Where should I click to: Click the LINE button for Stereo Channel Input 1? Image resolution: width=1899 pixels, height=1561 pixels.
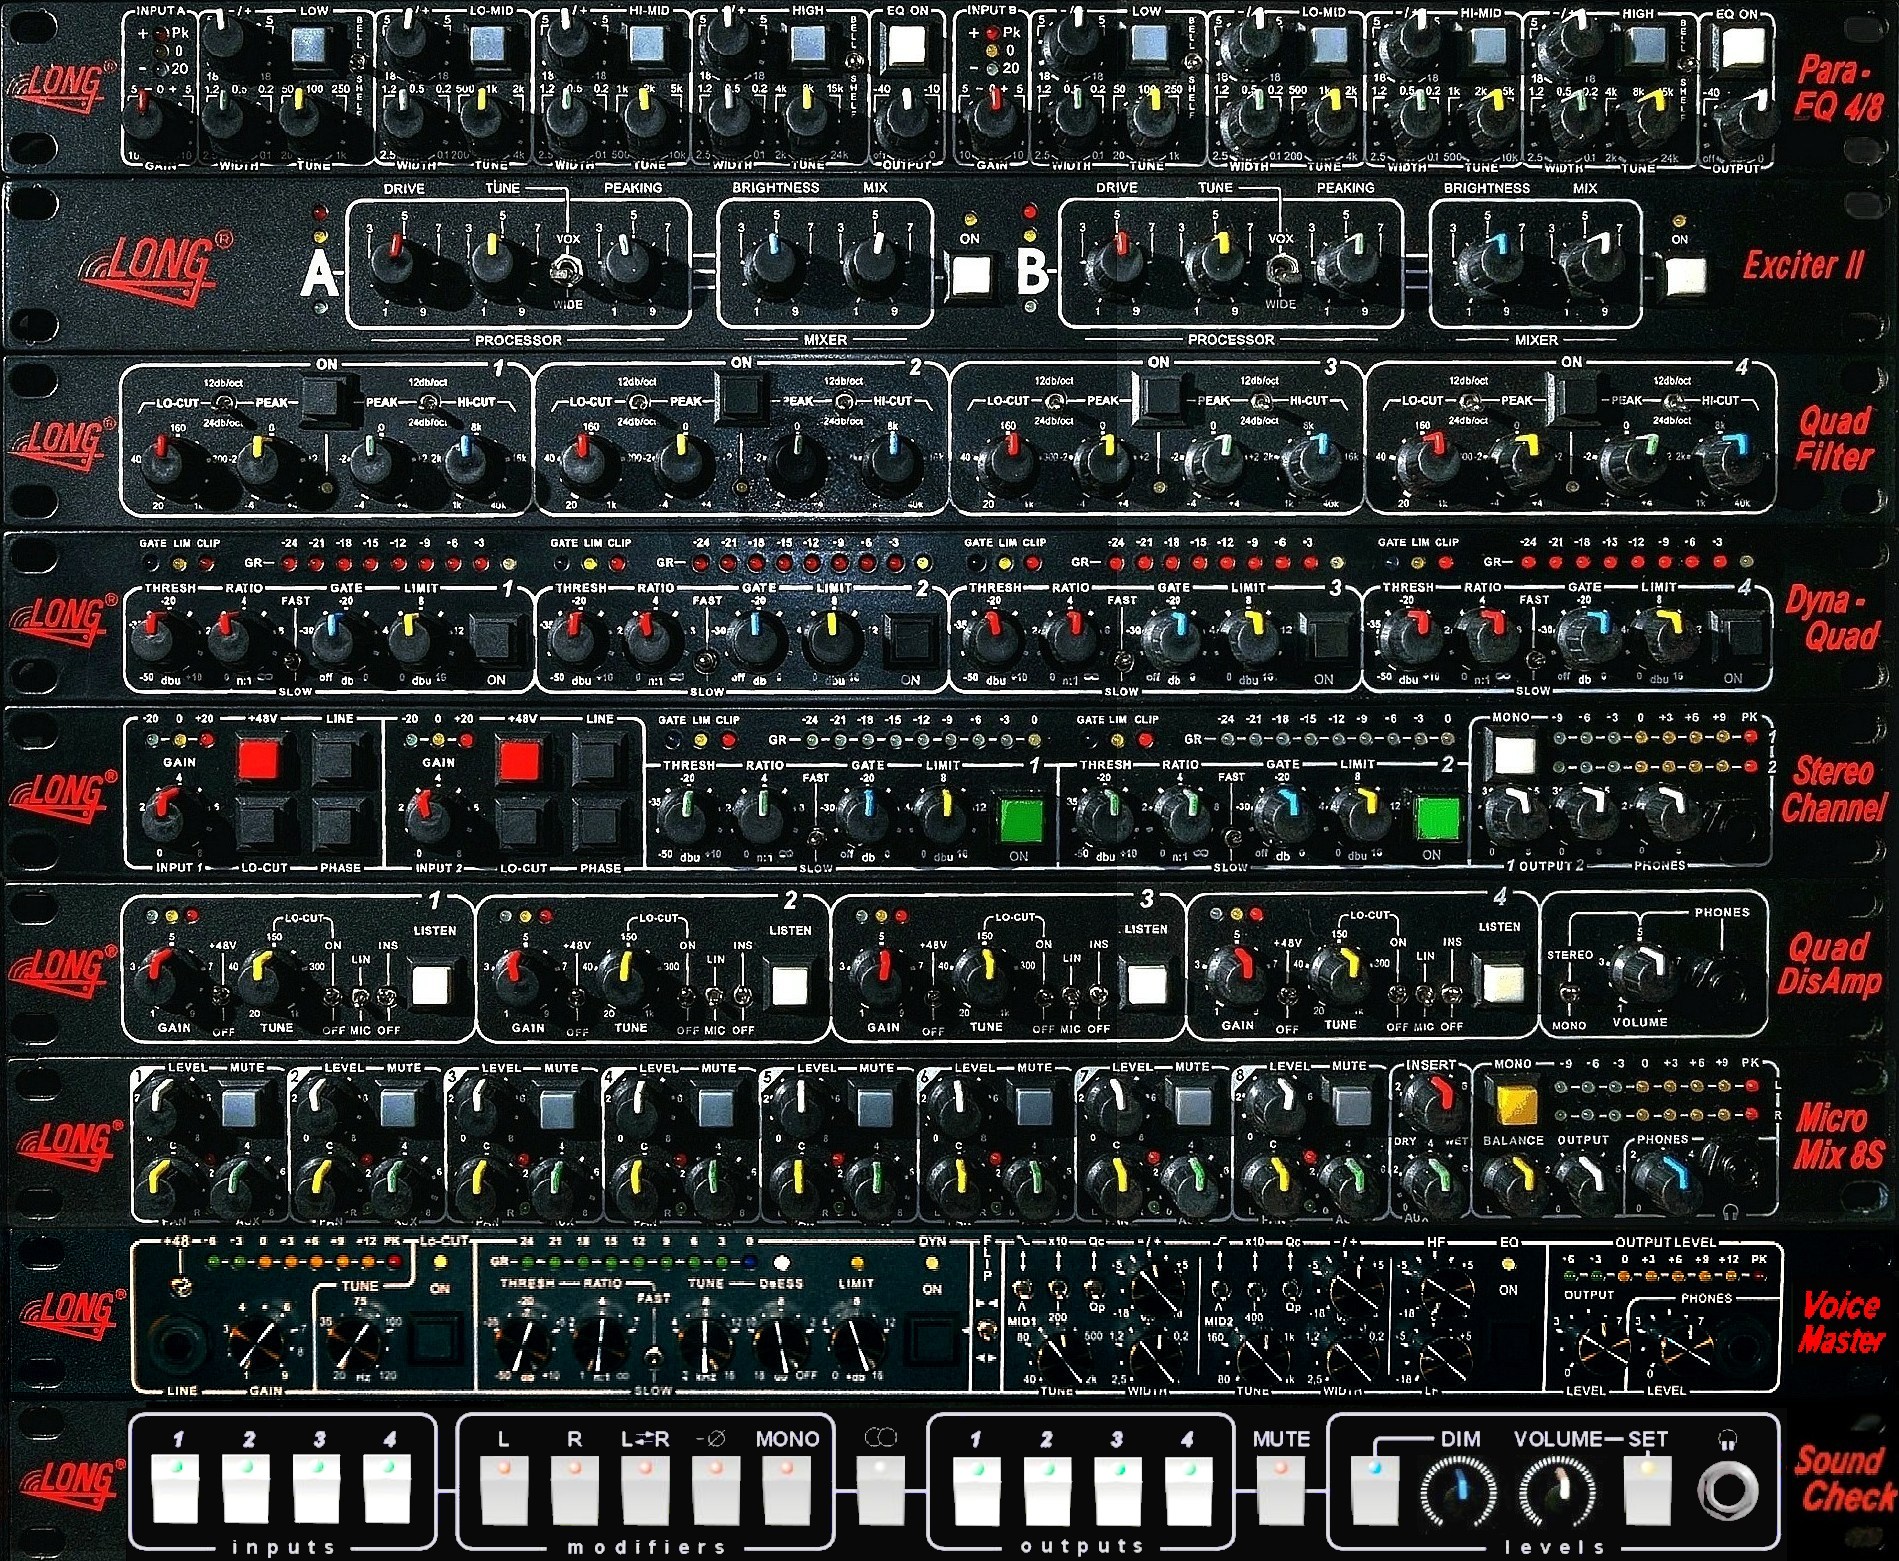338,760
